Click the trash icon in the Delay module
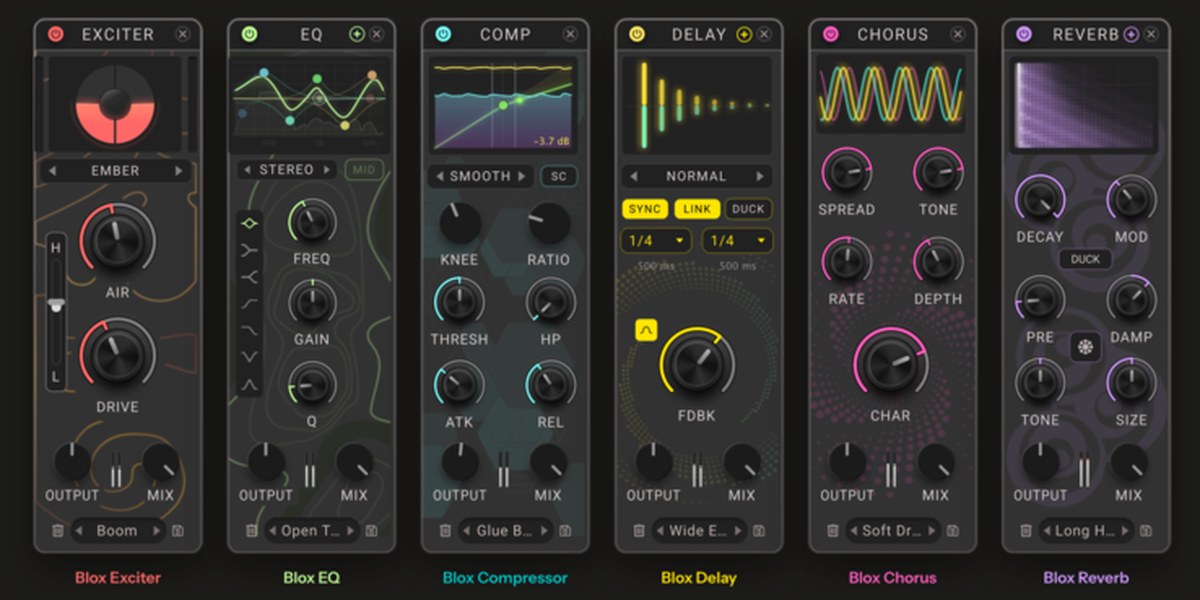 coord(639,531)
